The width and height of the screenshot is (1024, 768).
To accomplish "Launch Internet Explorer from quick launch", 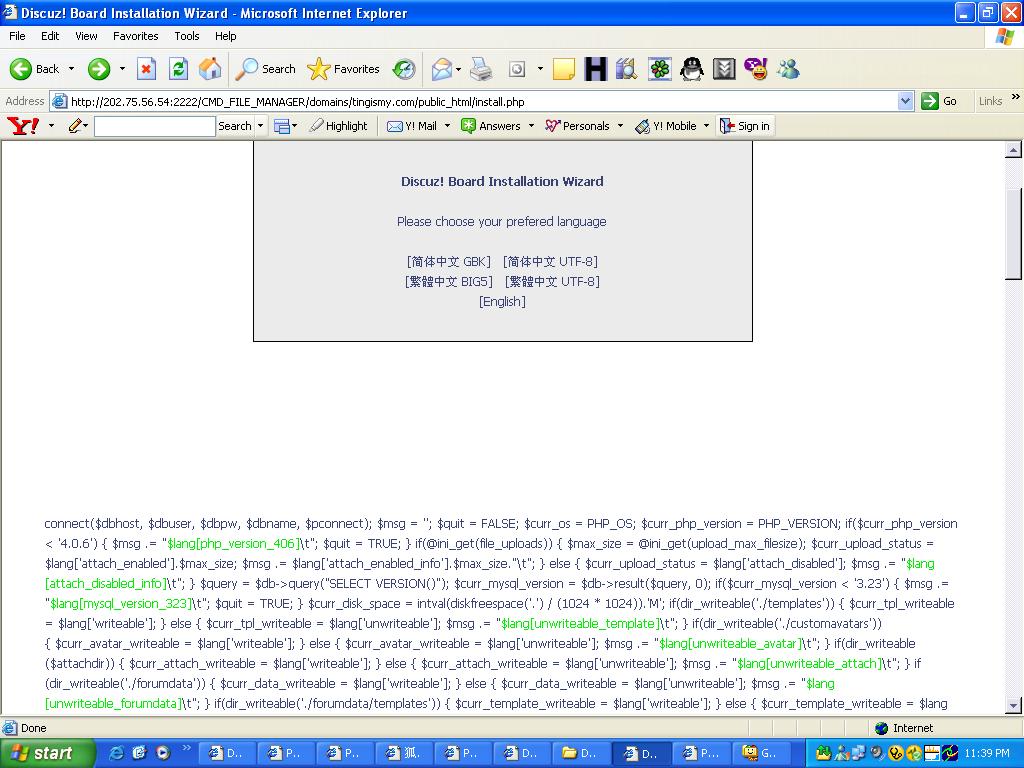I will click(x=116, y=753).
